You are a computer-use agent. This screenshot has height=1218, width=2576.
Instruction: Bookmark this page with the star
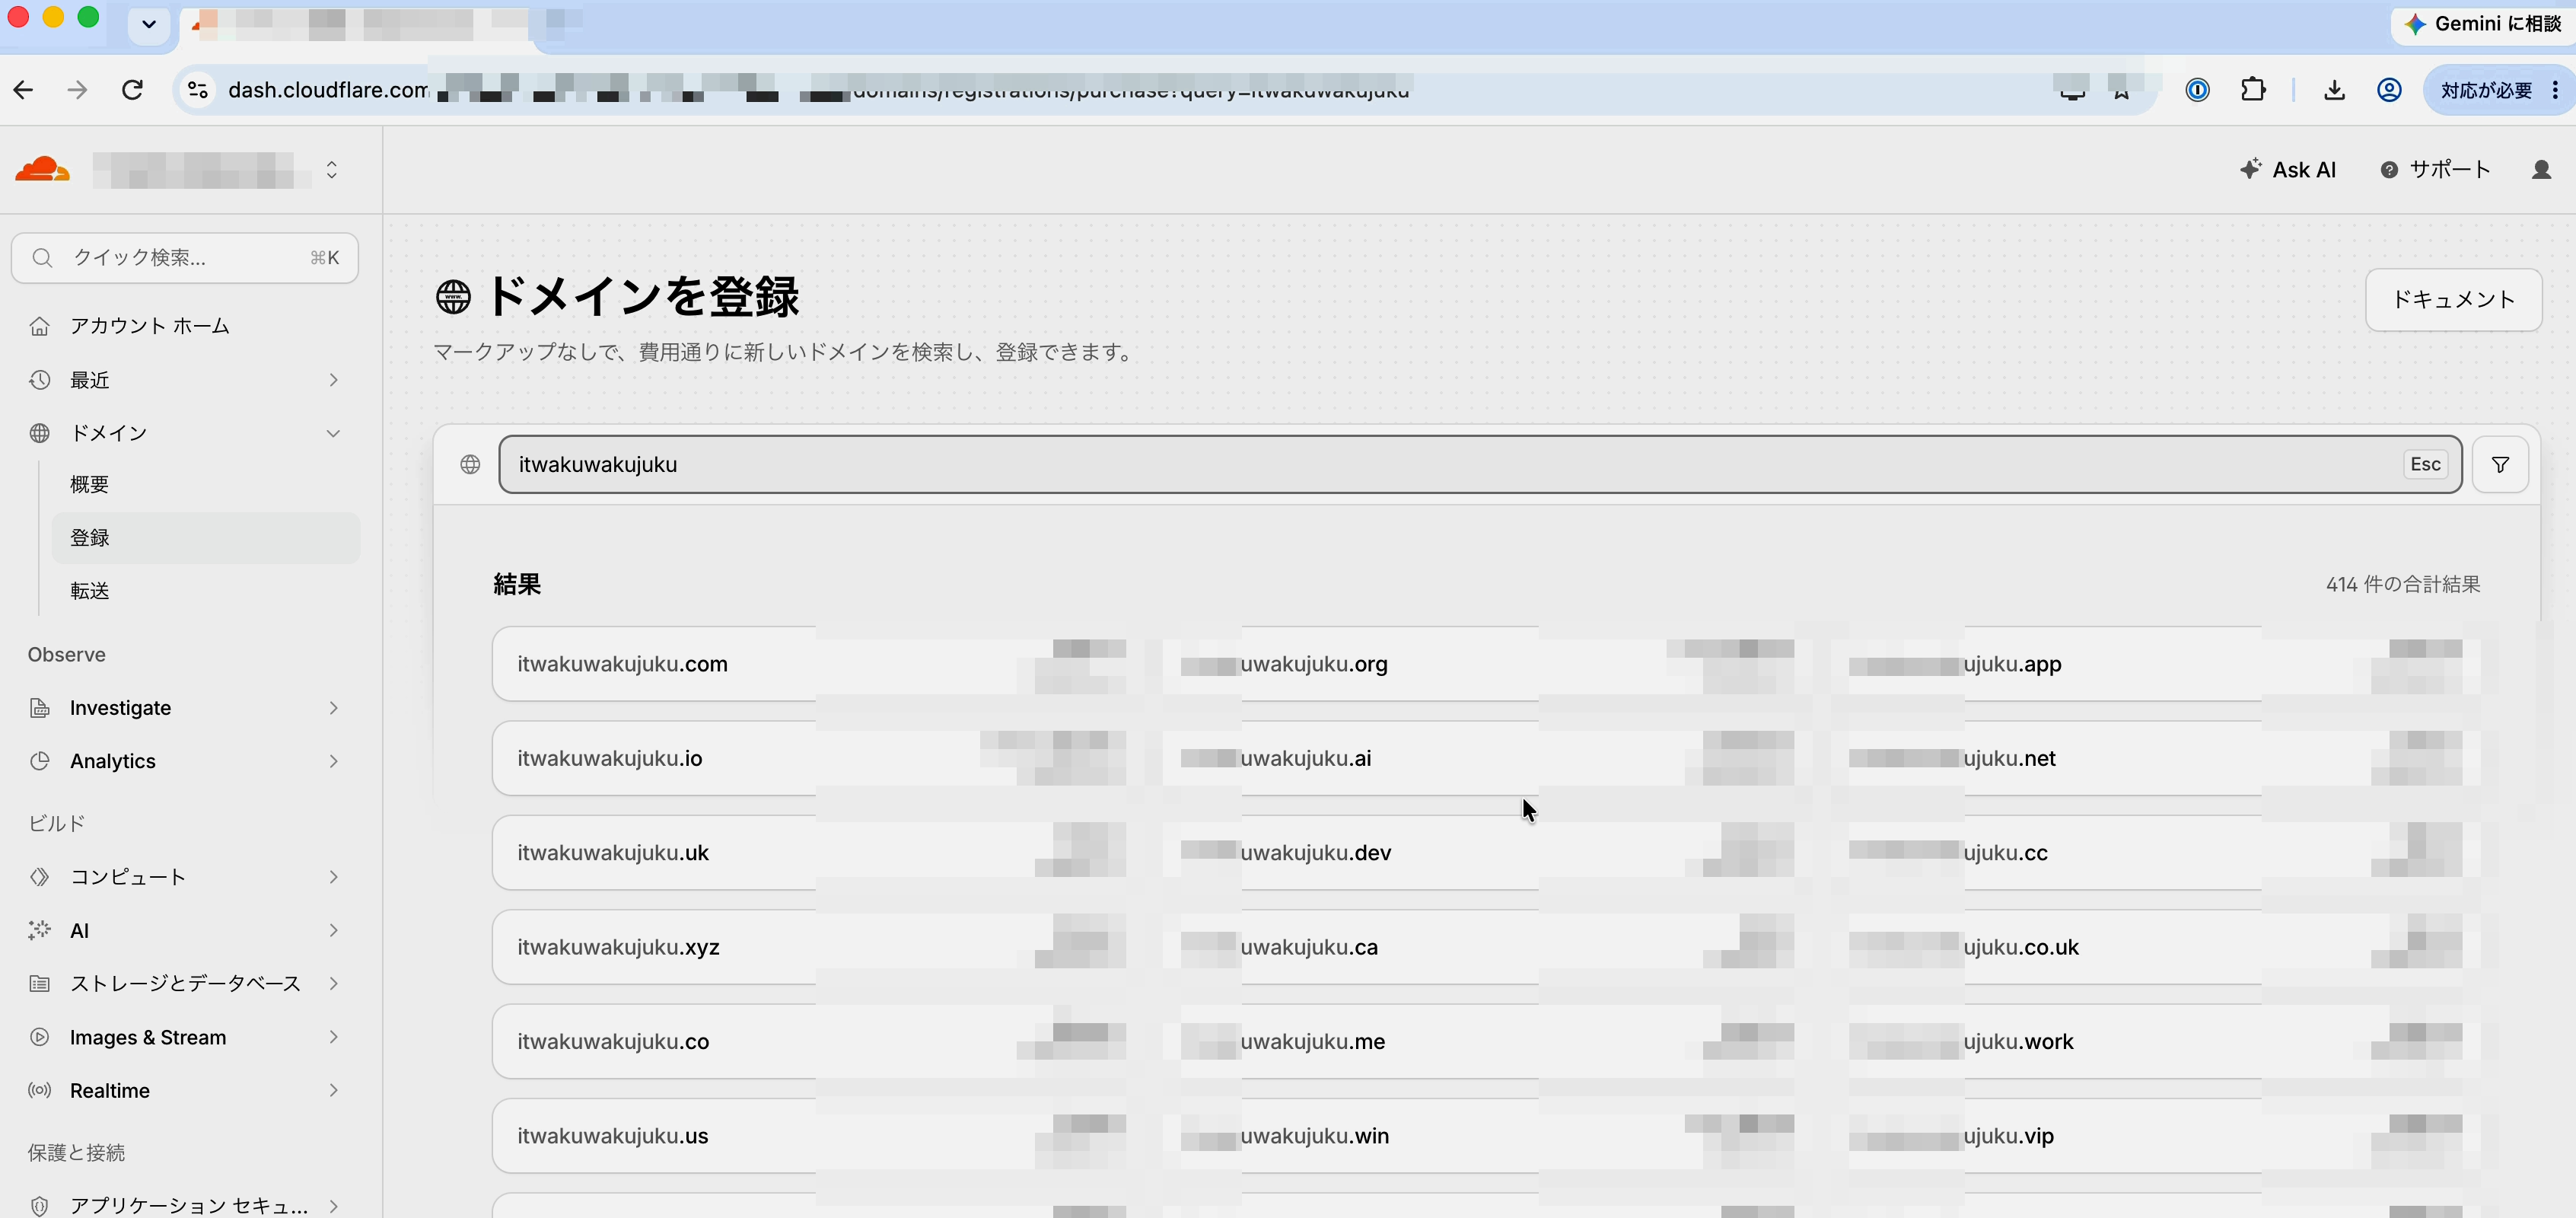[2121, 91]
